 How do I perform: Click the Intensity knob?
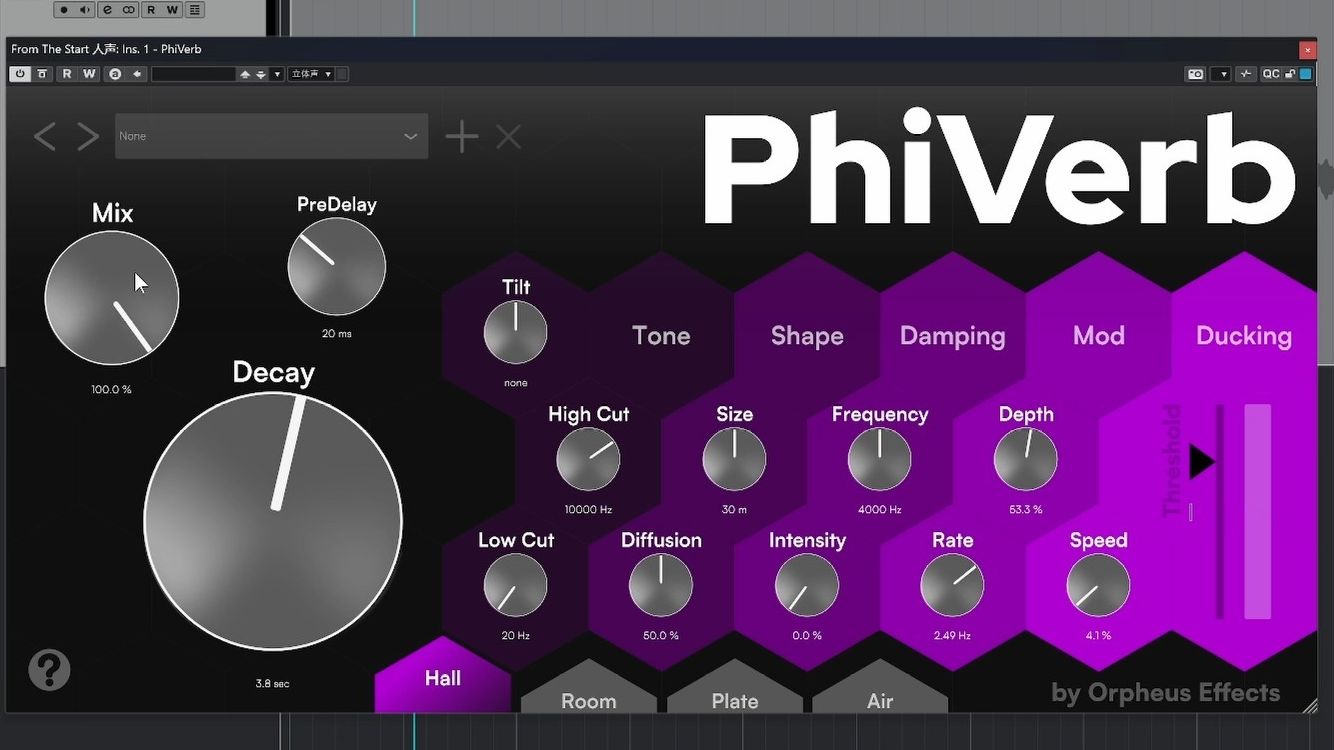coord(807,585)
